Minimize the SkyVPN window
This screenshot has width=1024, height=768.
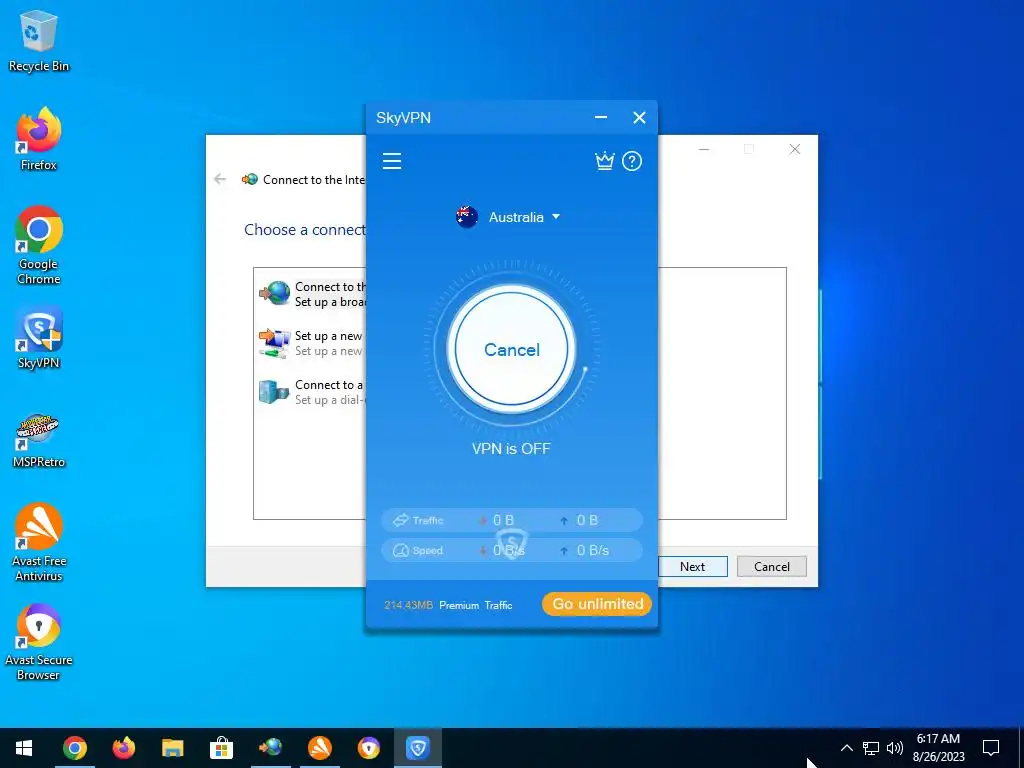click(601, 118)
